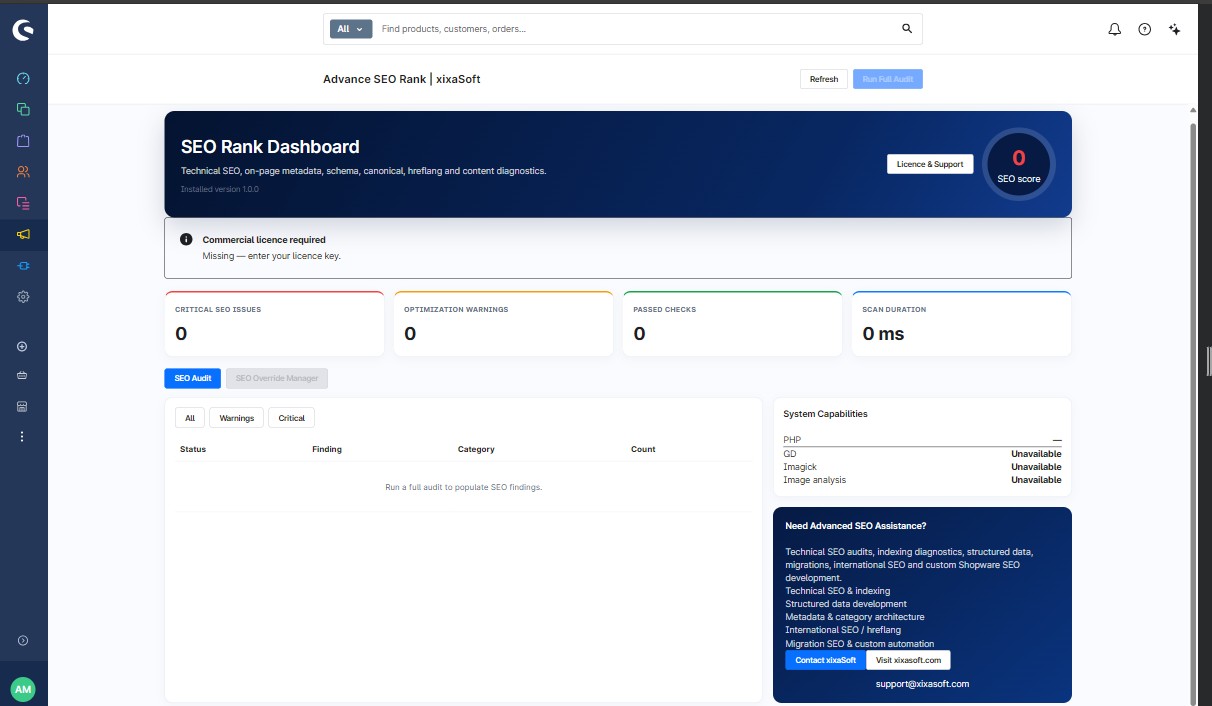Select the Warnings findings filter
Image resolution: width=1212 pixels, height=706 pixels.
237,418
